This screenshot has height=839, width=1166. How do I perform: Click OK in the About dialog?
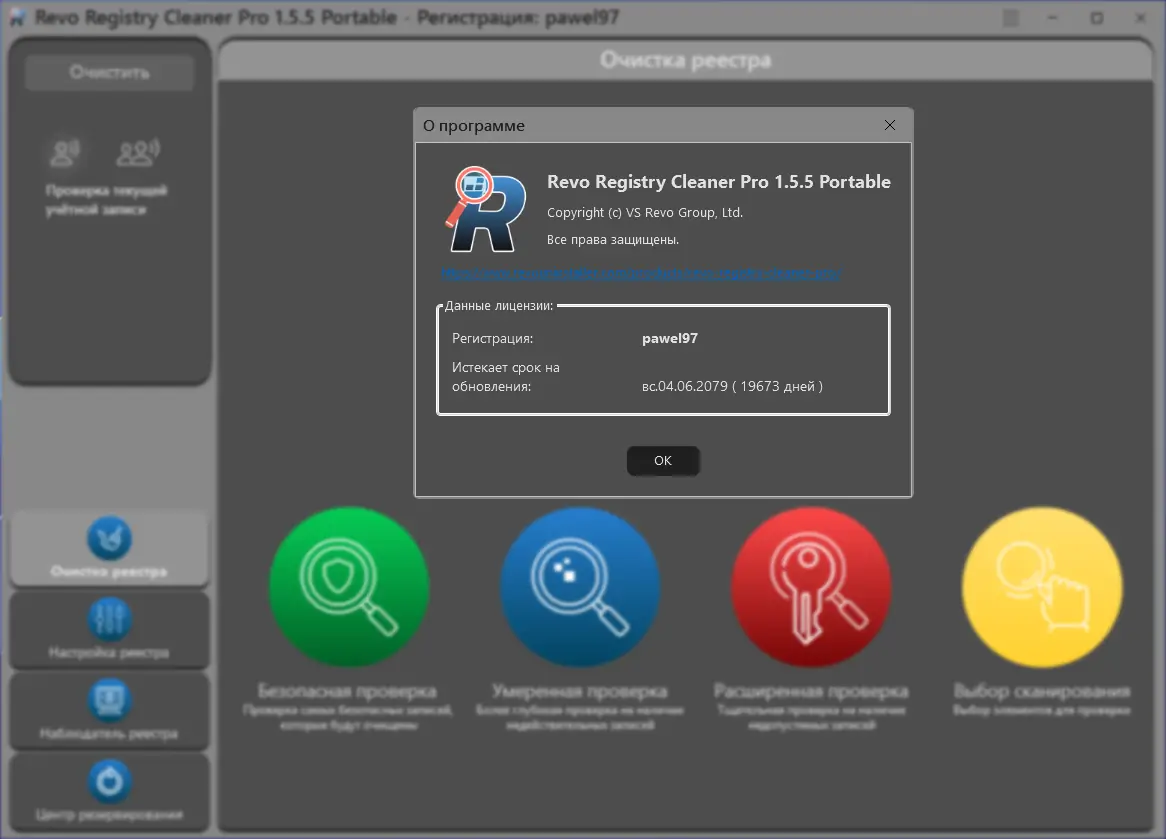[x=663, y=460]
